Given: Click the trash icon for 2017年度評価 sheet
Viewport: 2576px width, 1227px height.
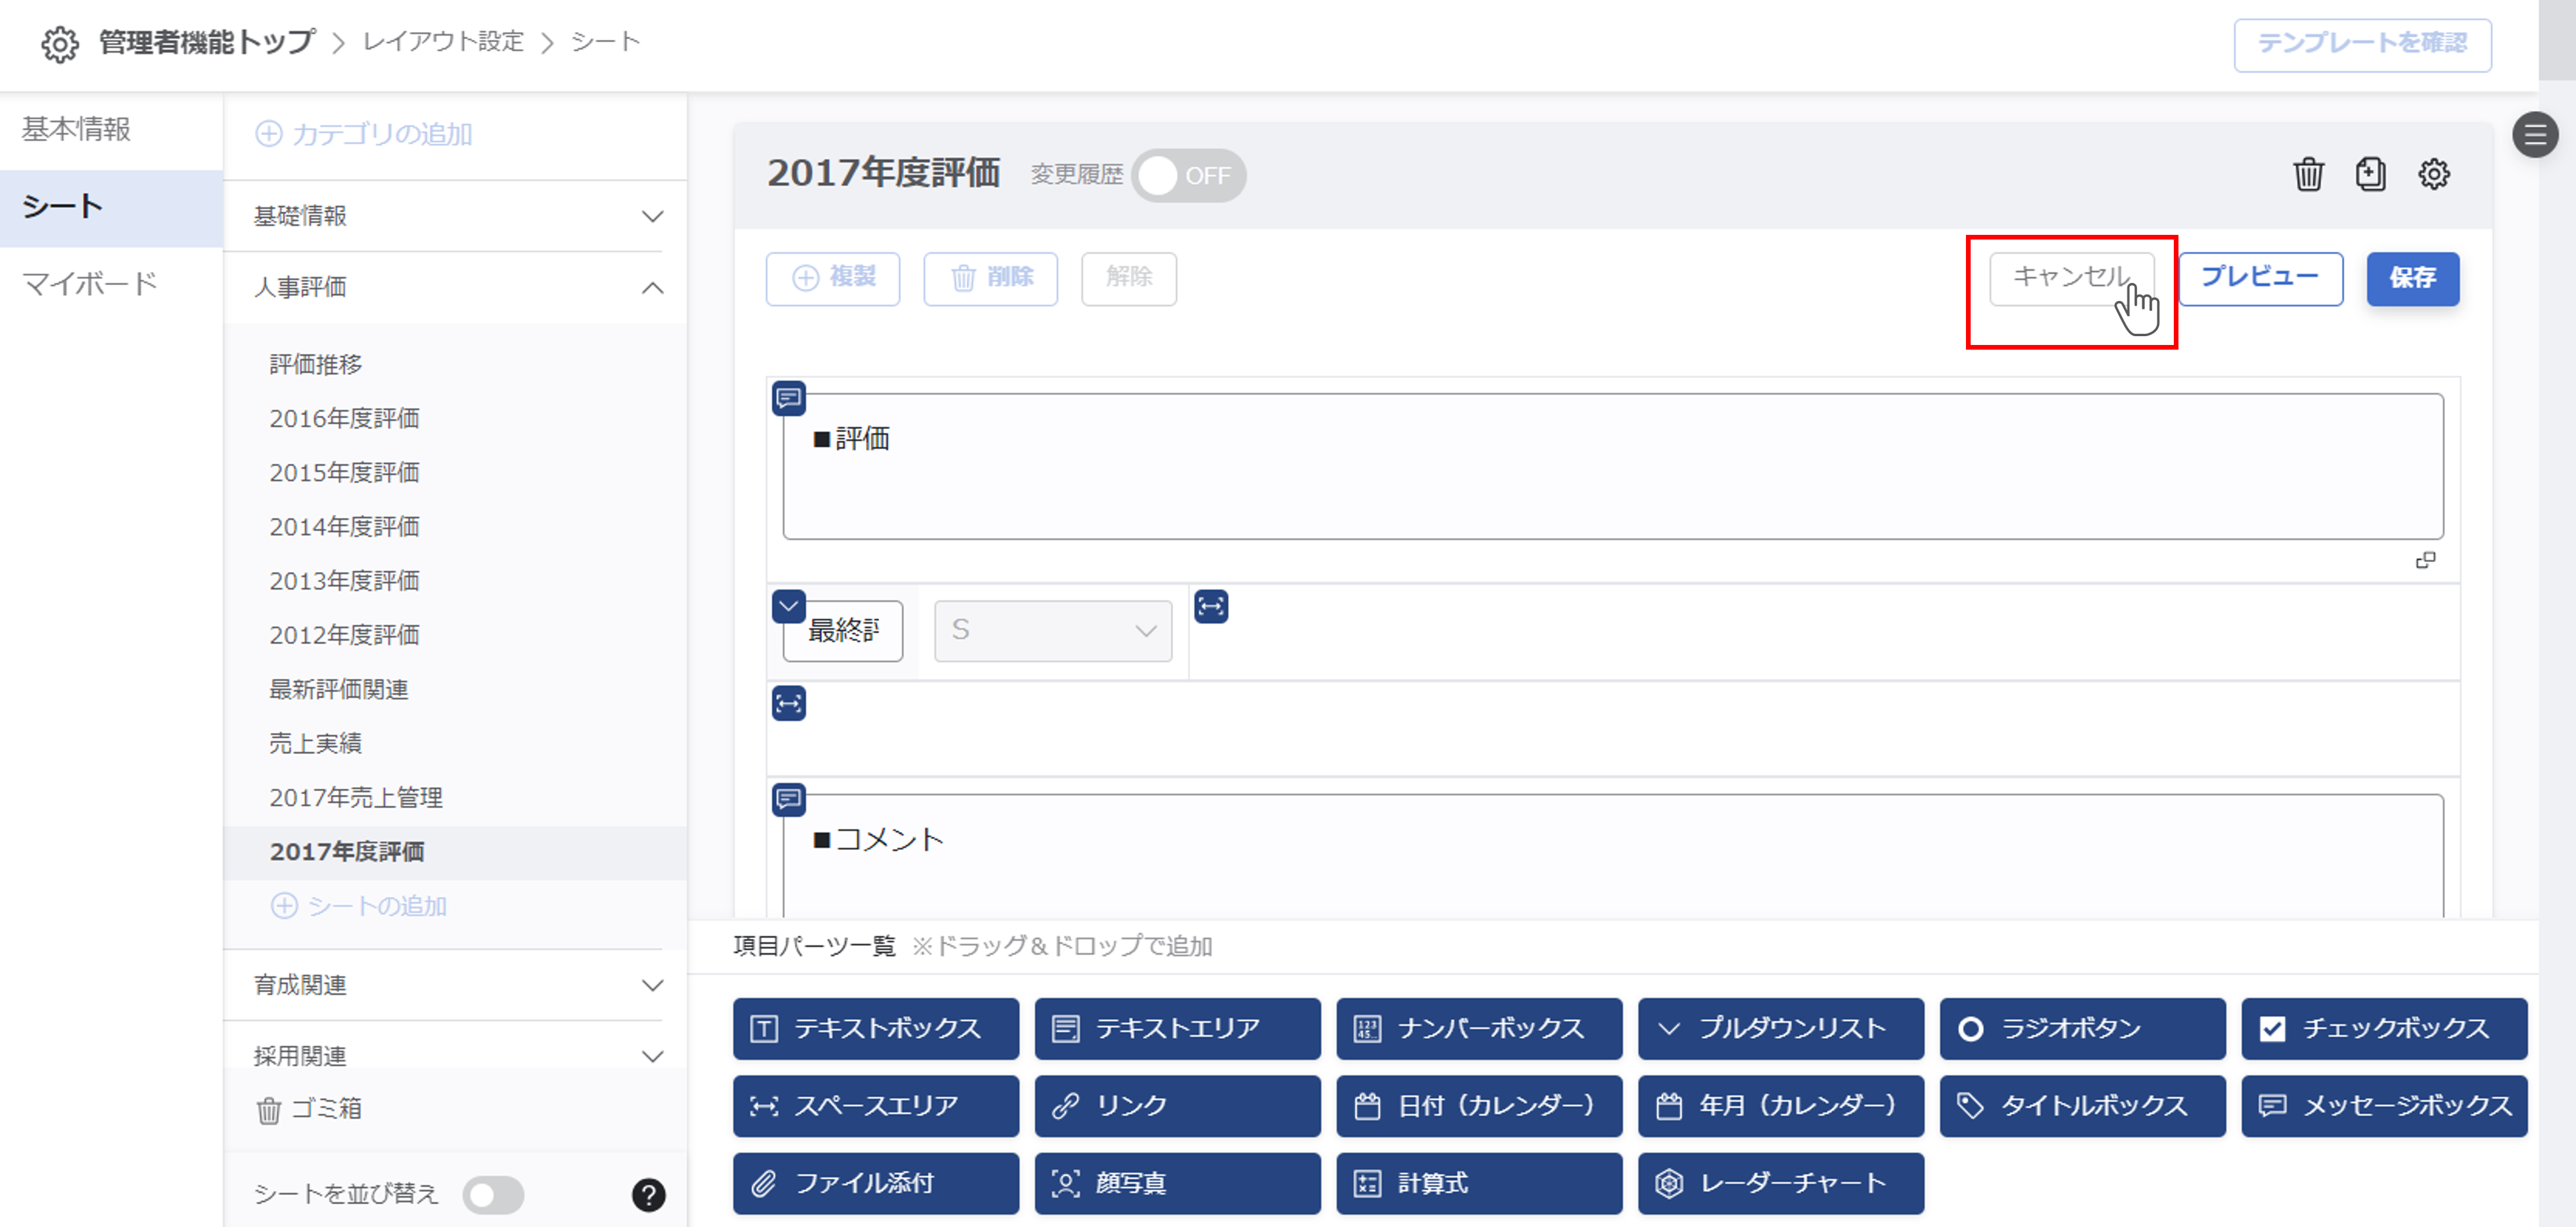Looking at the screenshot, I should click(2308, 174).
